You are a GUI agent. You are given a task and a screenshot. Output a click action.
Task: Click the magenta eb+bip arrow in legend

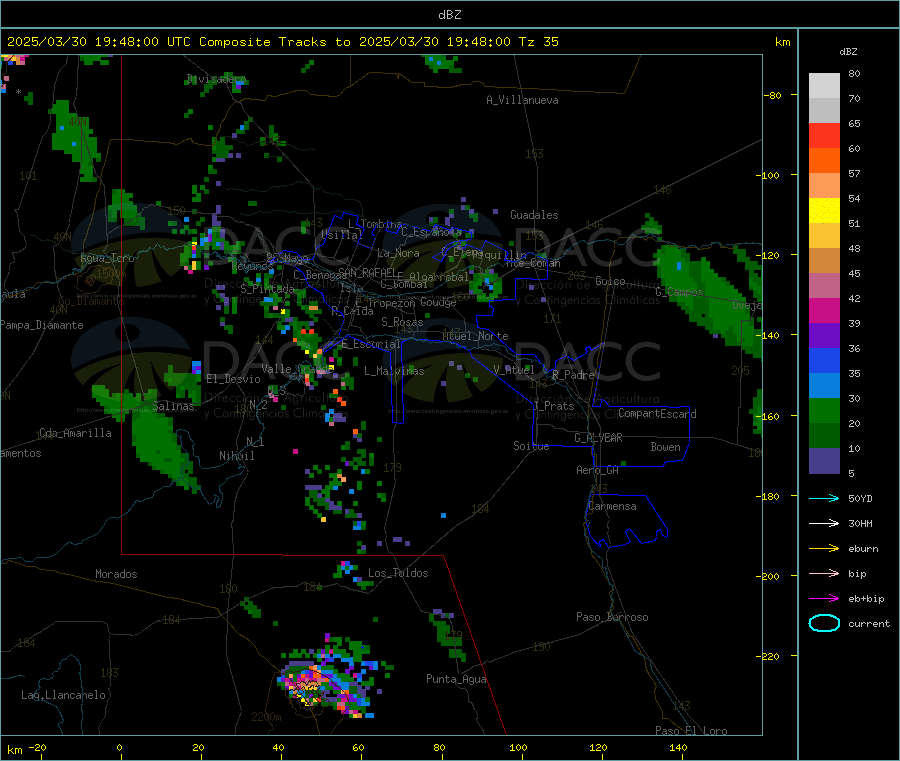[824, 599]
